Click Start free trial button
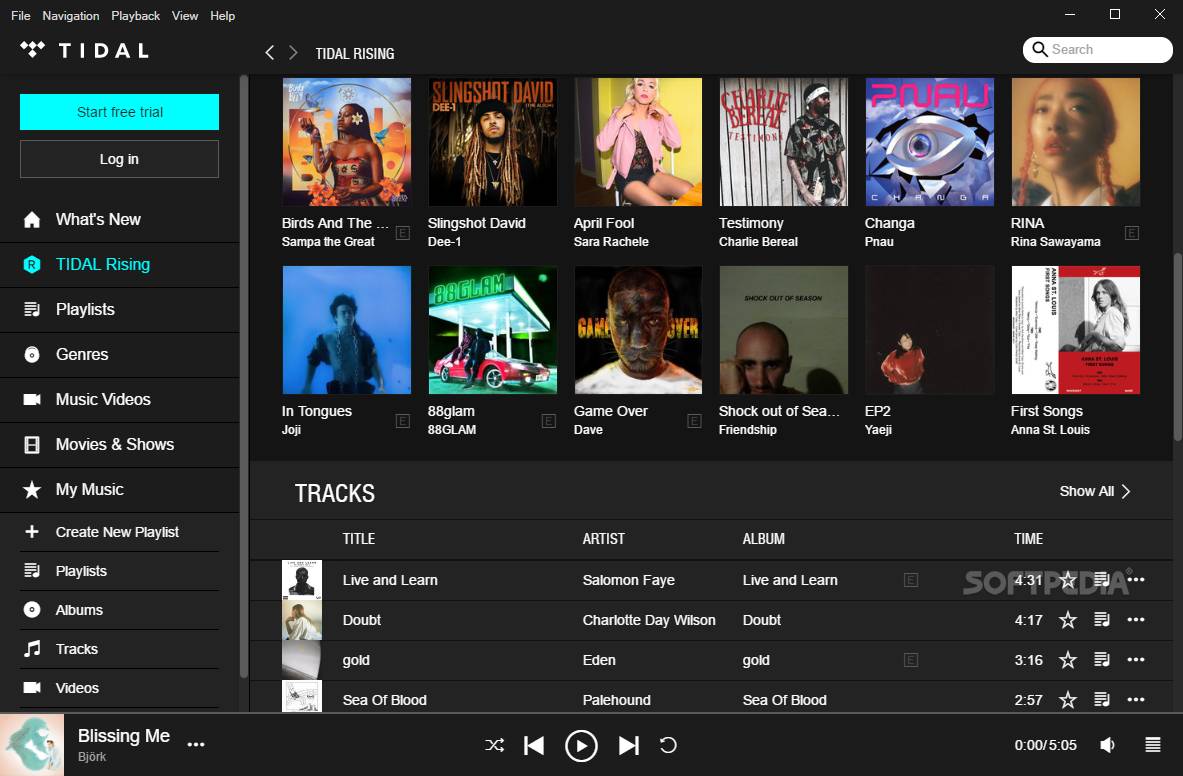1183x776 pixels. tap(119, 112)
